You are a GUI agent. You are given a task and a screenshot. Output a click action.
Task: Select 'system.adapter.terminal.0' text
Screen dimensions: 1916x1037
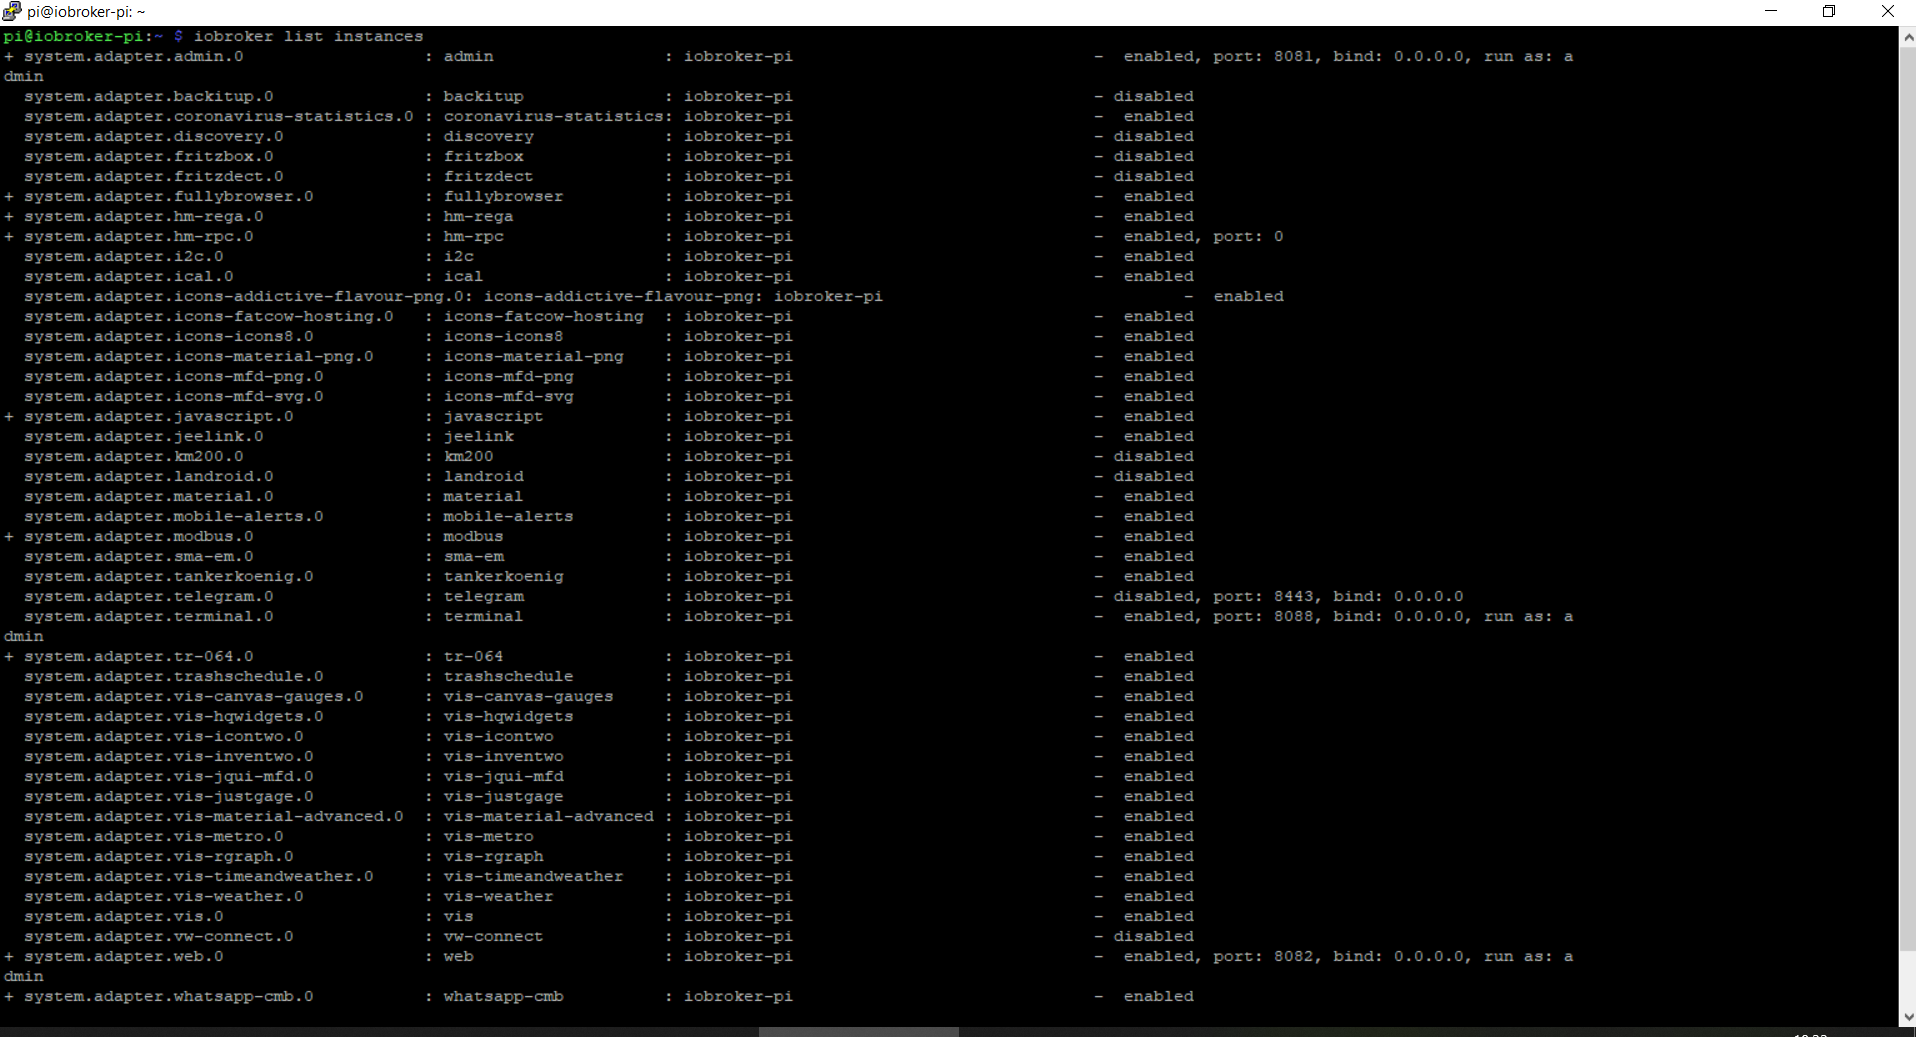point(149,617)
